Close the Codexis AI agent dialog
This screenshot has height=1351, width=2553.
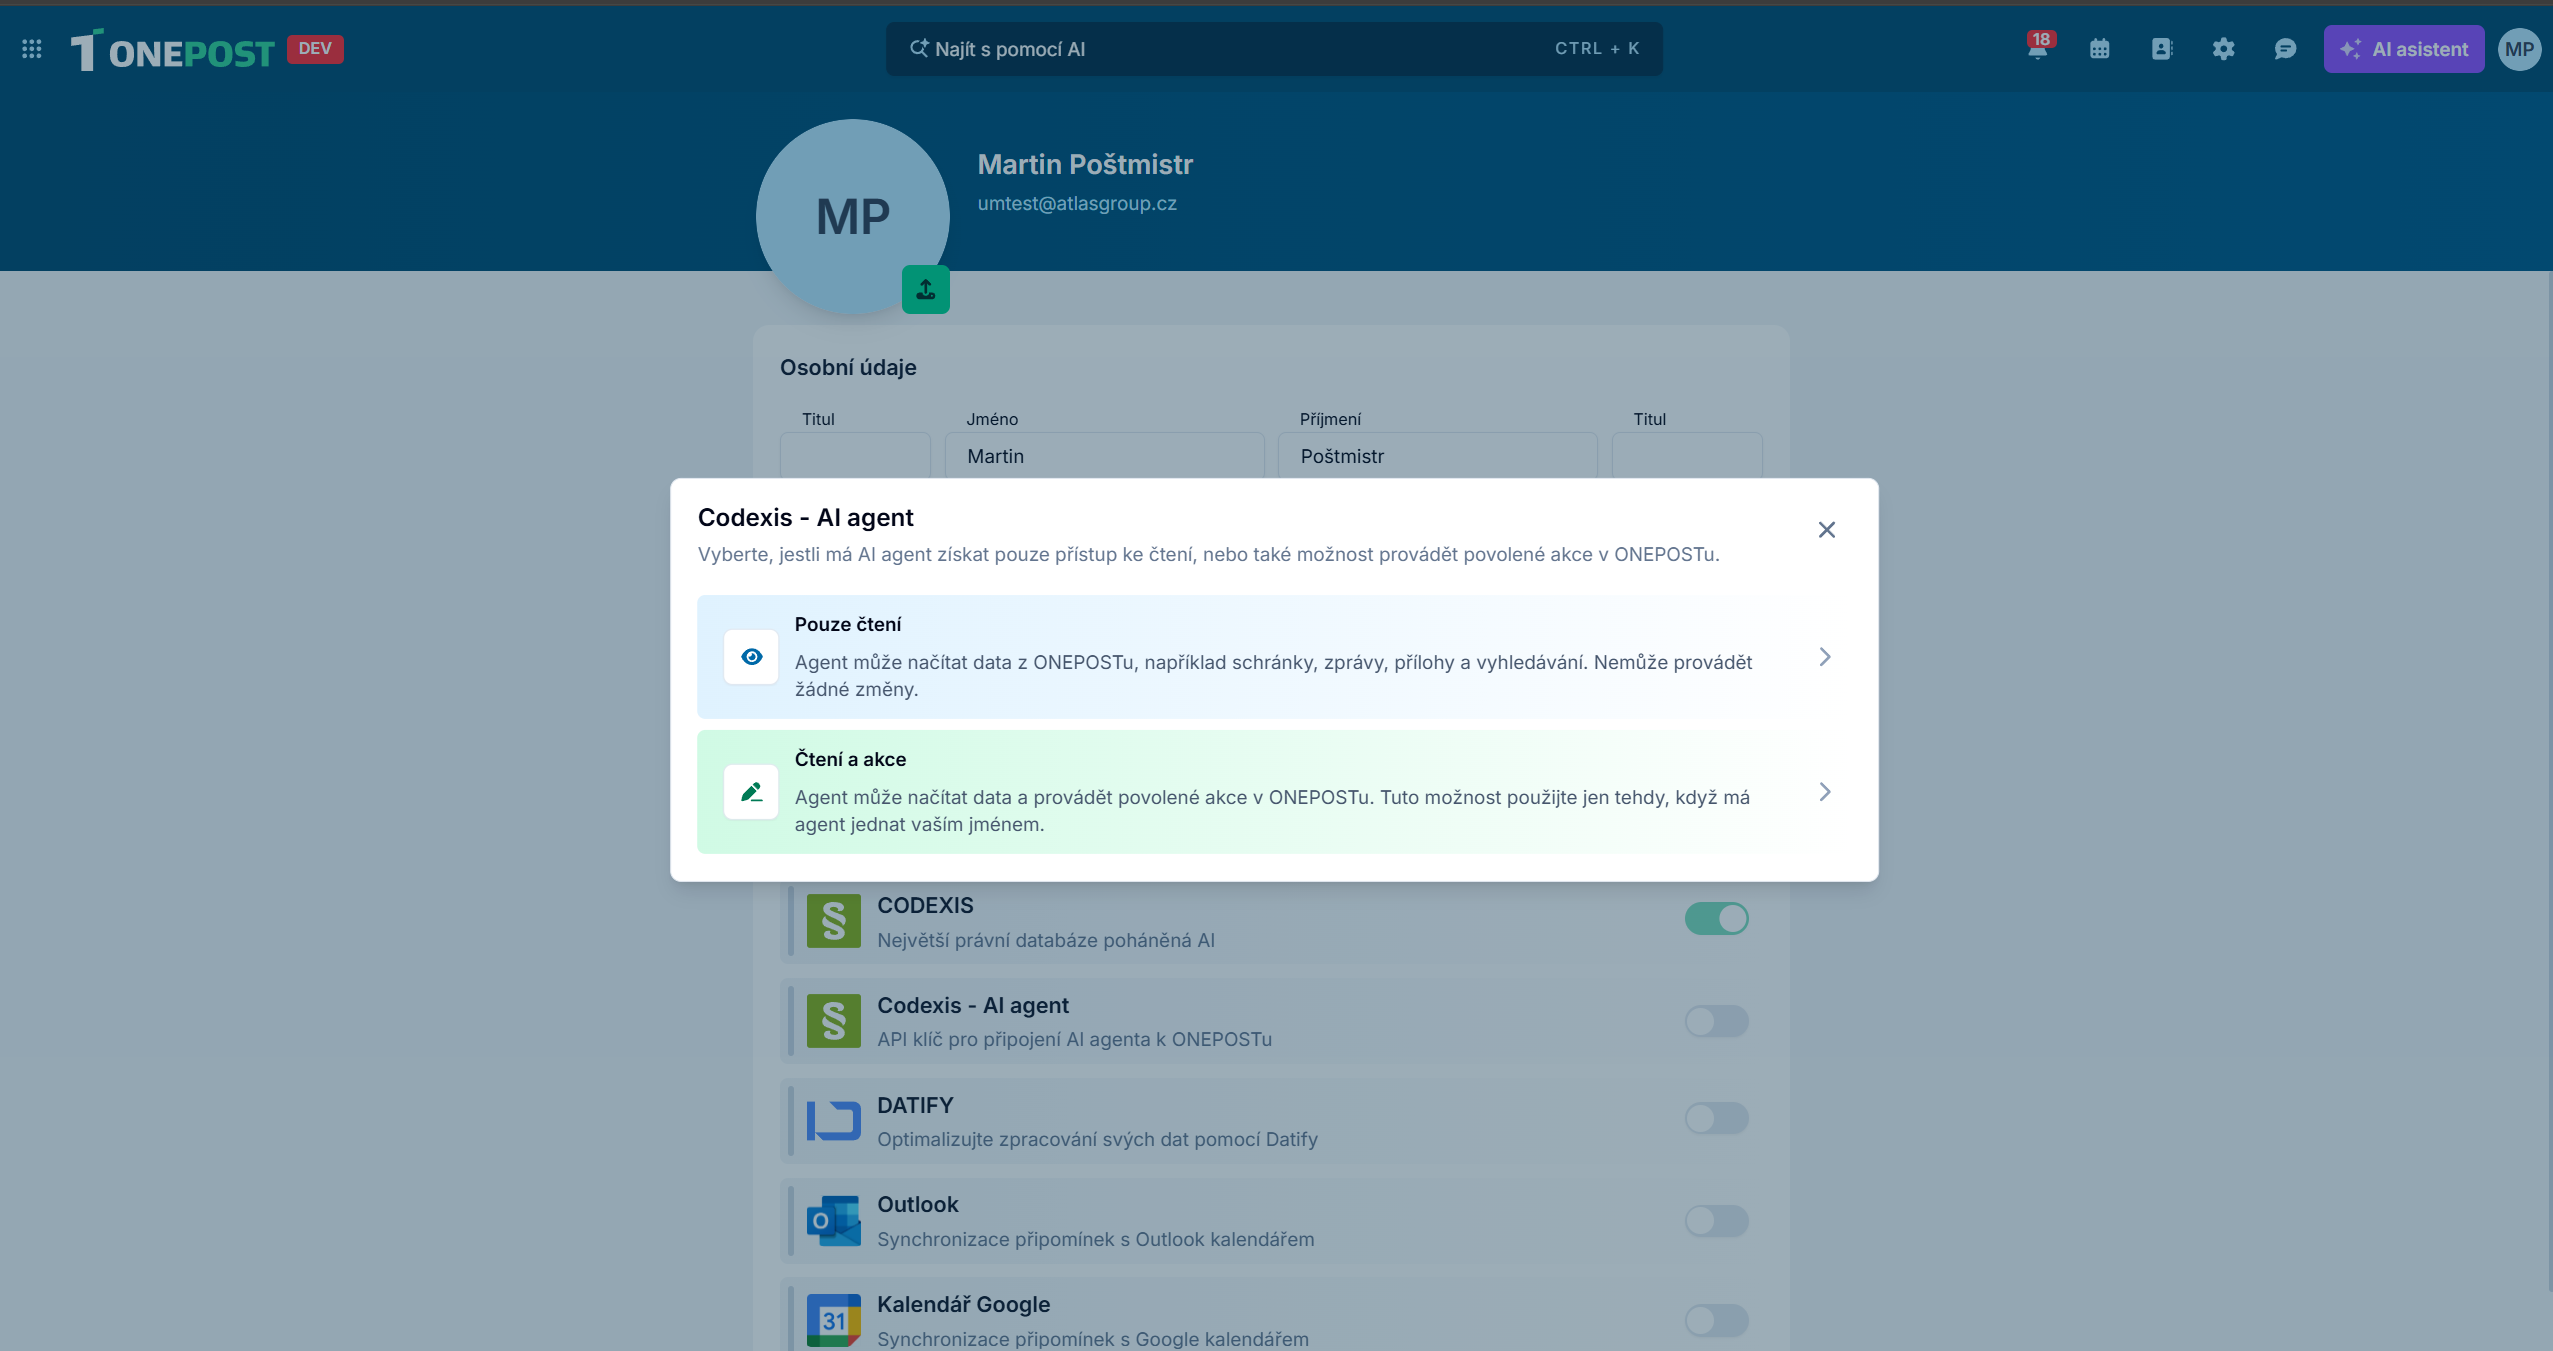[x=1826, y=530]
